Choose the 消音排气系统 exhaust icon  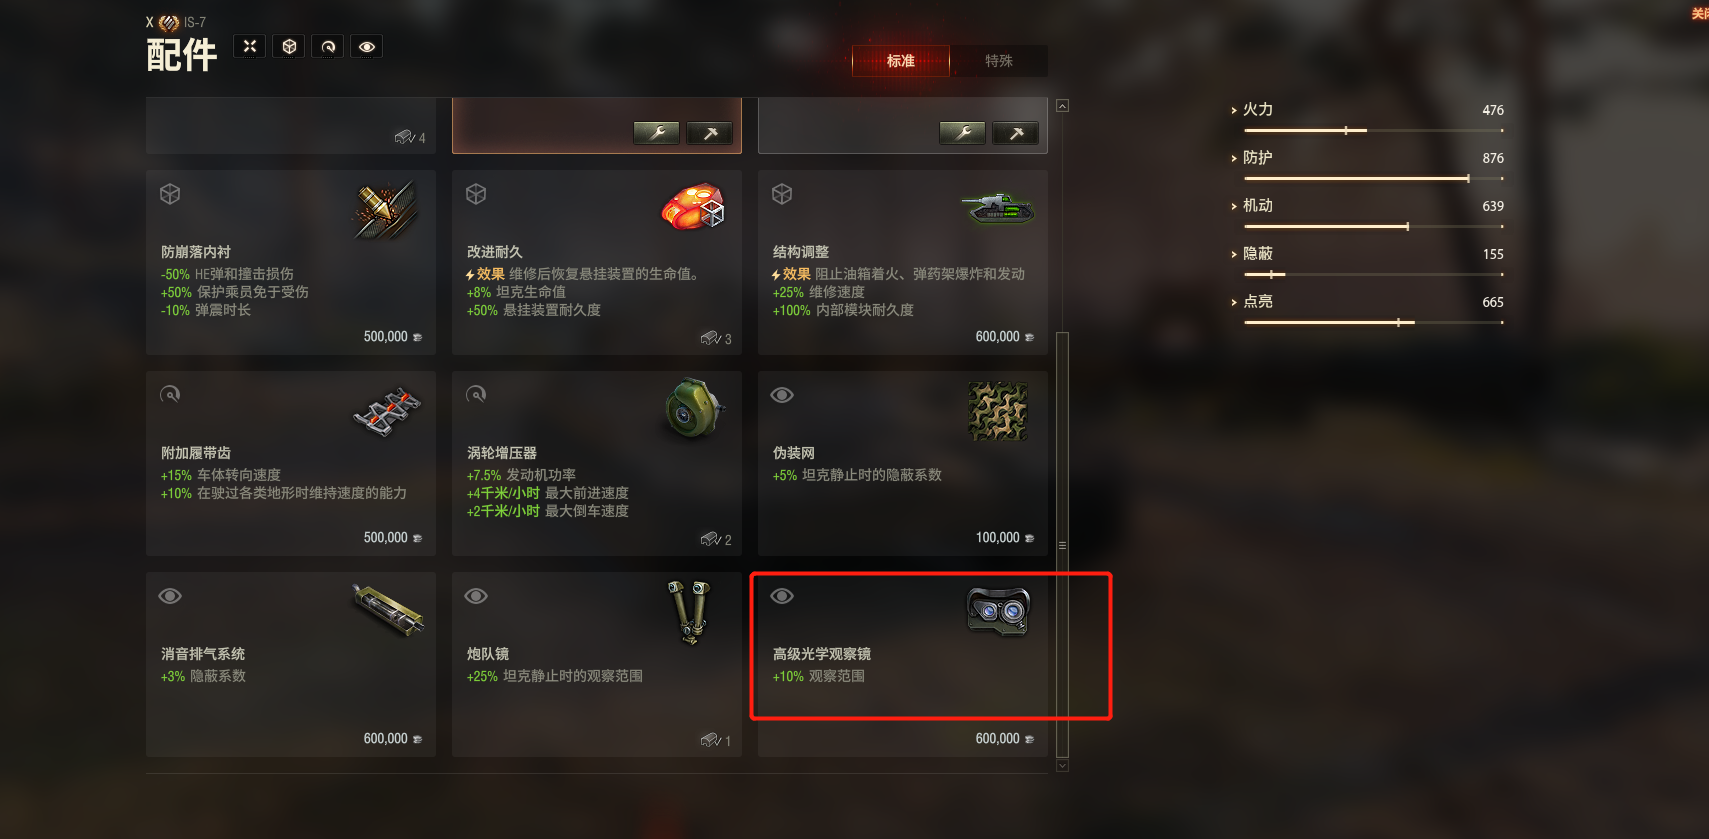(x=388, y=610)
